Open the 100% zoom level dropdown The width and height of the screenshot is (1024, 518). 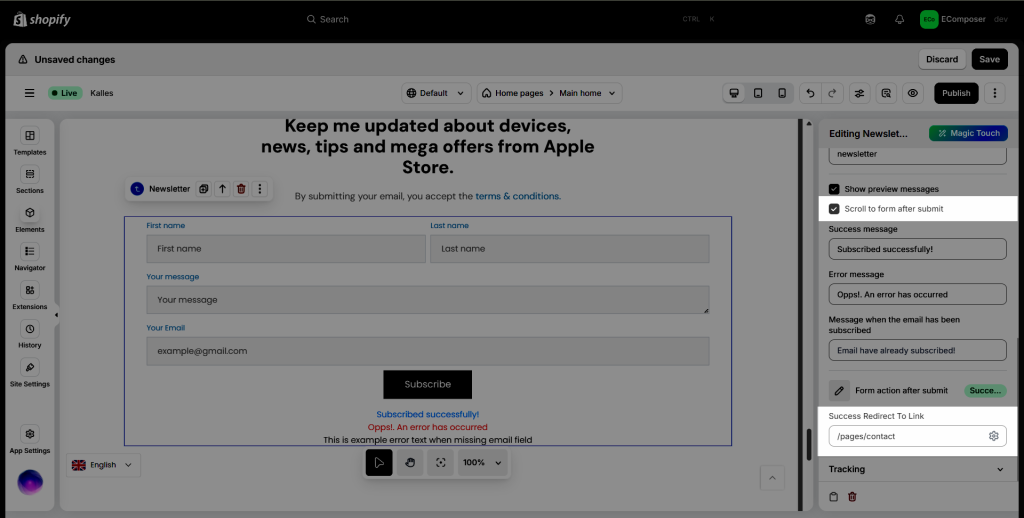click(483, 463)
